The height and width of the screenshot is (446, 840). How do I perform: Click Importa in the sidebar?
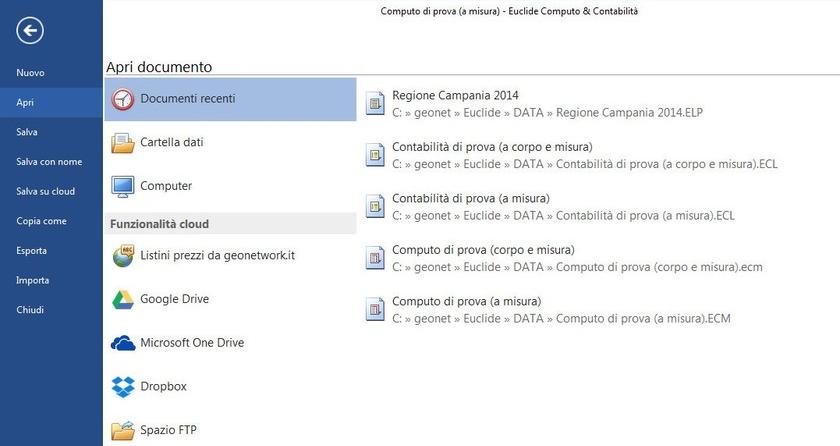pos(32,280)
